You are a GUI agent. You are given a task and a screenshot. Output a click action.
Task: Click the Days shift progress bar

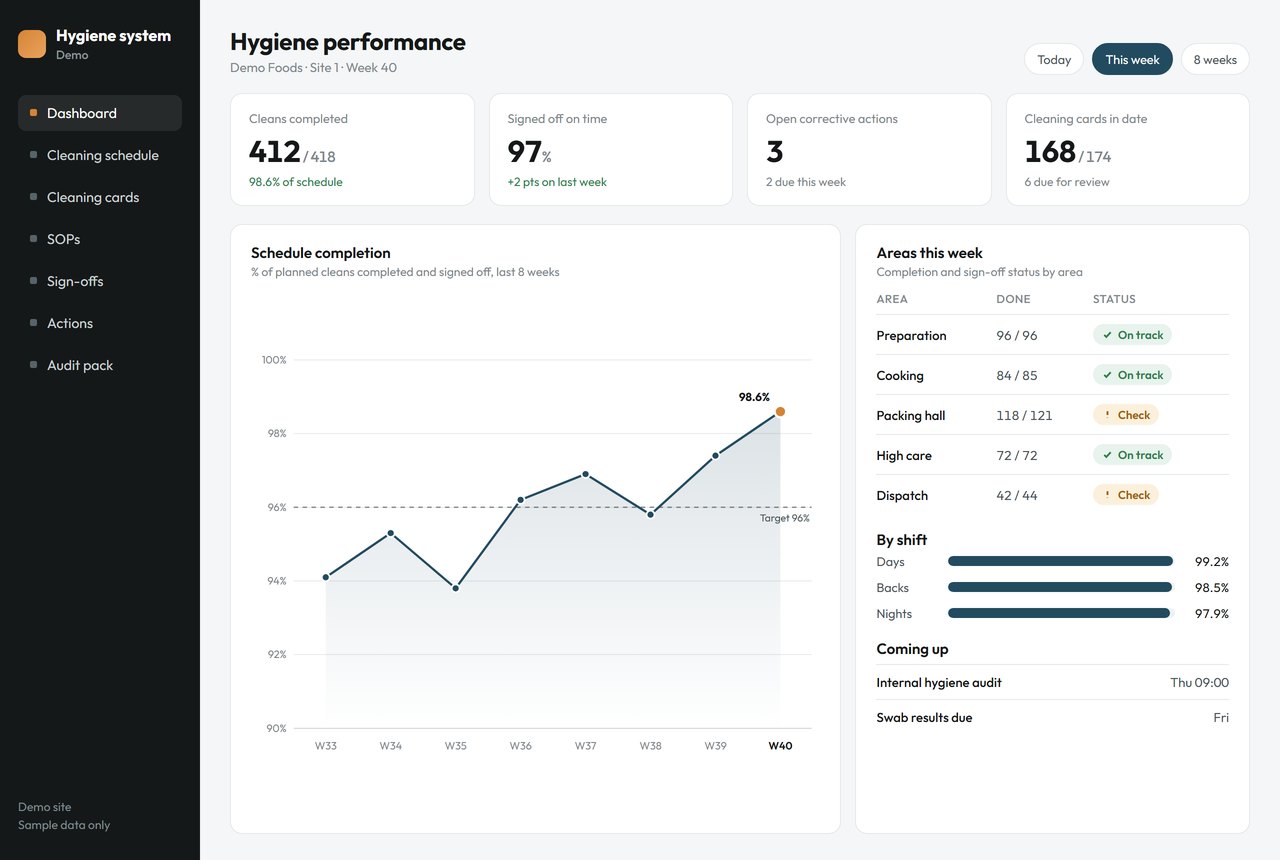[1060, 561]
